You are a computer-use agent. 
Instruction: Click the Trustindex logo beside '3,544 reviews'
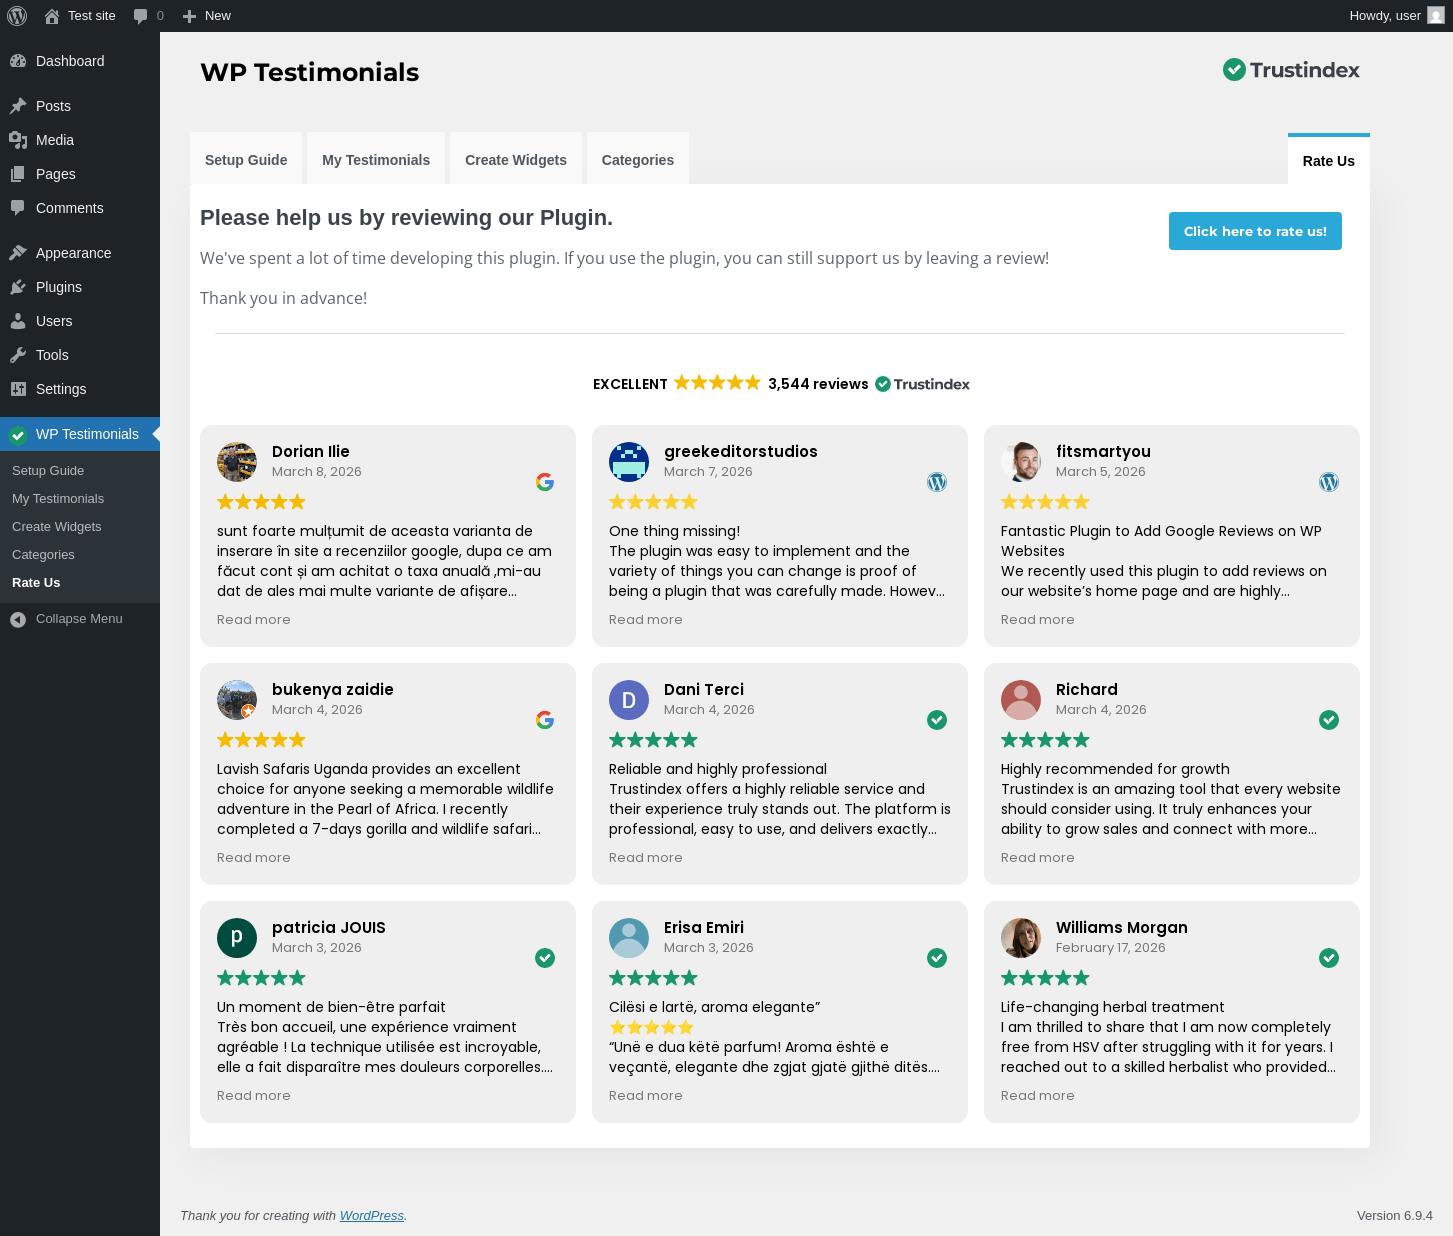click(922, 384)
